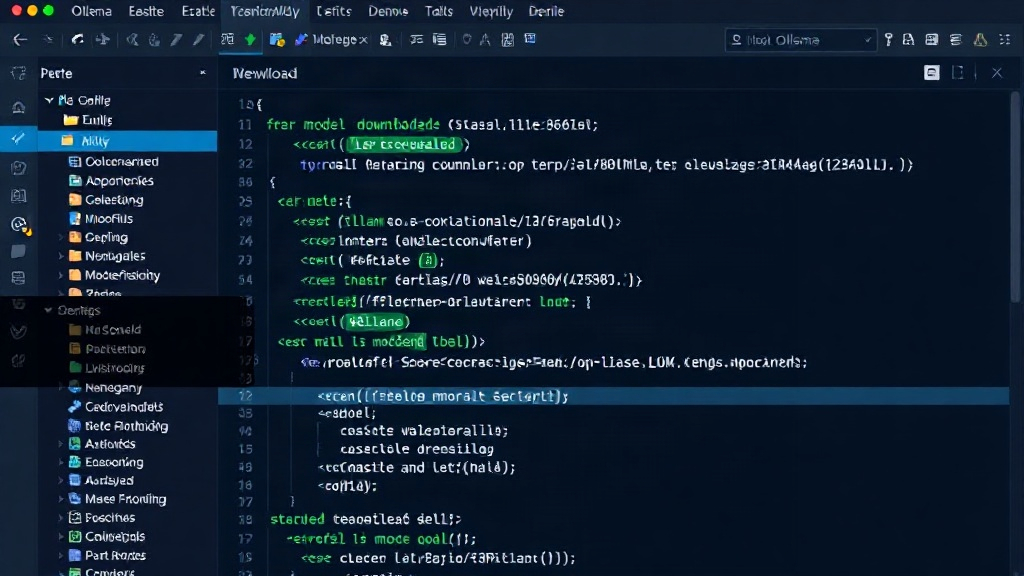Collapse the Dentigs section

click(48, 310)
